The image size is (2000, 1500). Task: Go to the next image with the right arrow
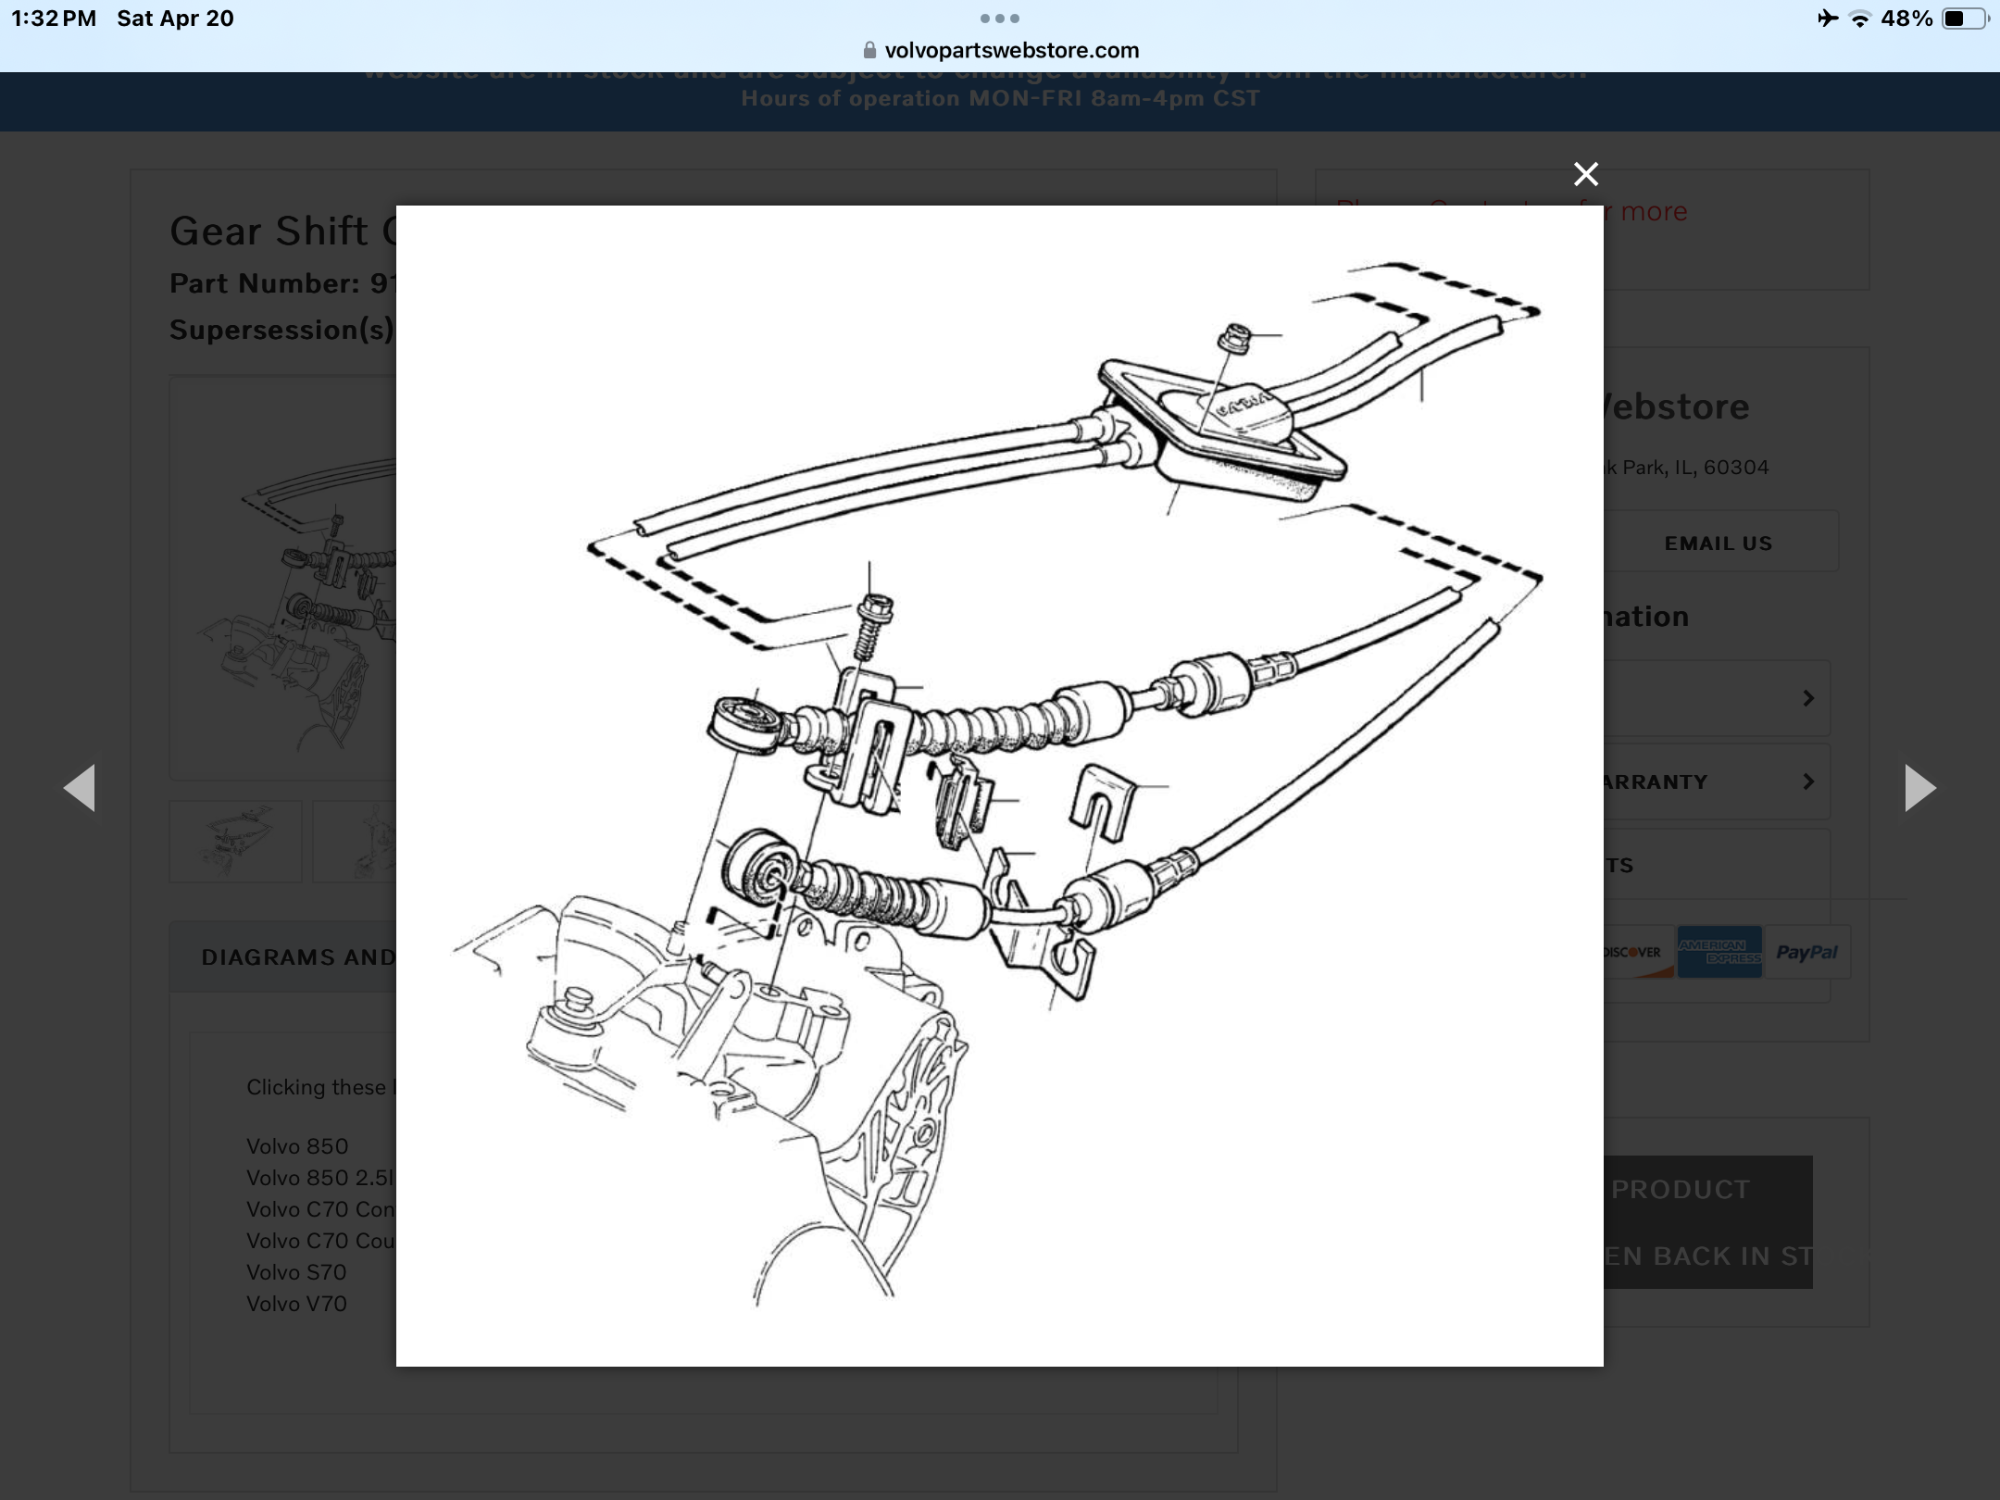point(1919,788)
